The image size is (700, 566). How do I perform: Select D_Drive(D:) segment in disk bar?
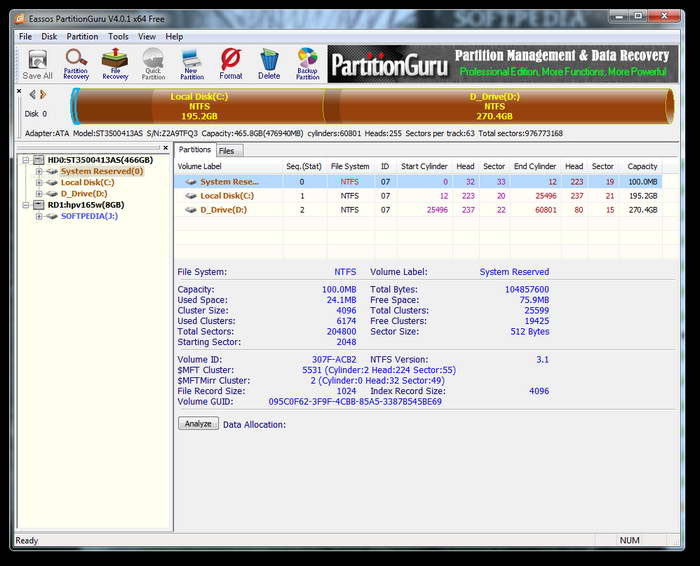click(x=495, y=106)
